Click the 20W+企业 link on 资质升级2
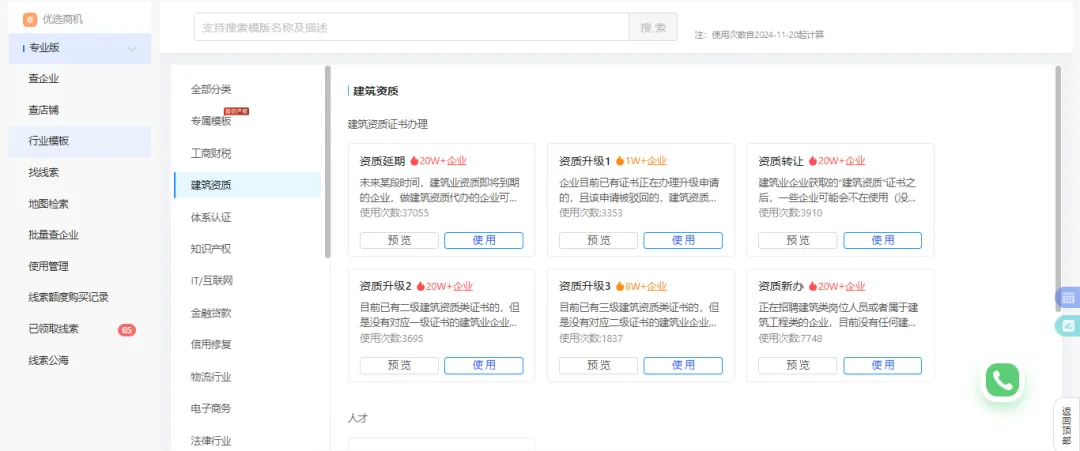1080x451 pixels. click(x=449, y=286)
